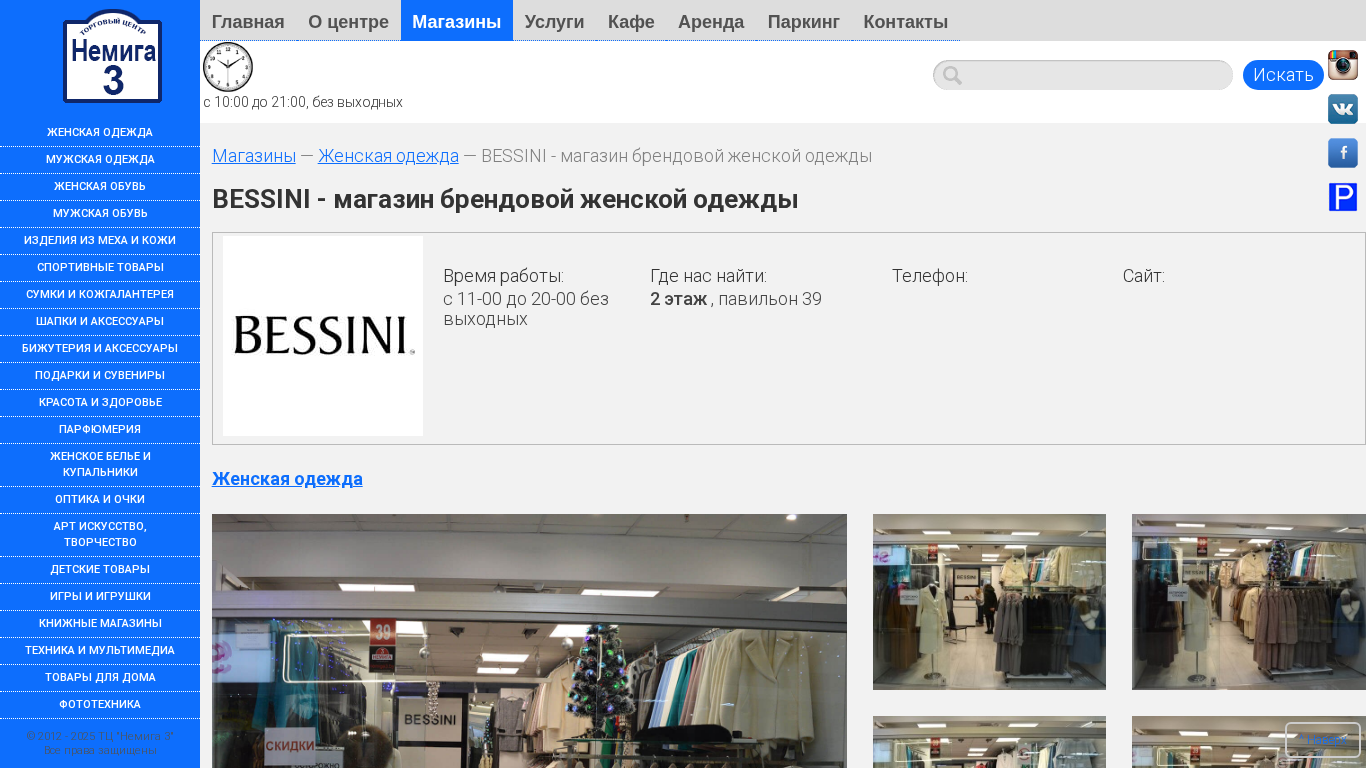Follow the Женская одежда breadcrumb link

388,156
